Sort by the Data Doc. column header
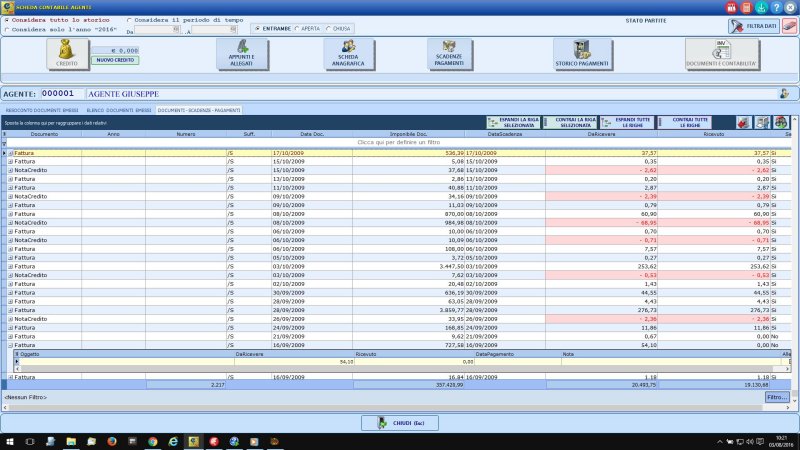This screenshot has height=450, width=800. point(312,134)
